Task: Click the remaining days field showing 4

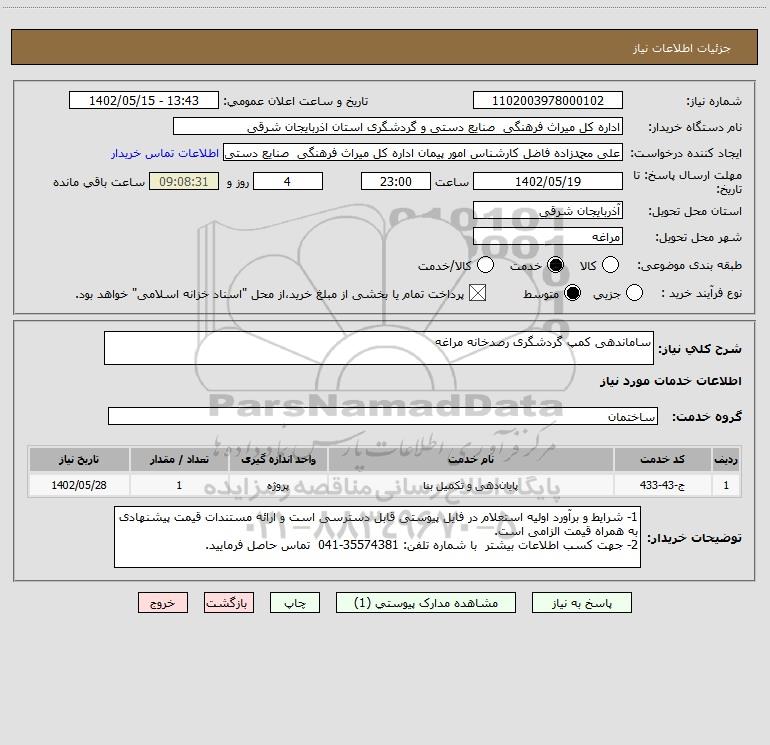Action: [288, 181]
